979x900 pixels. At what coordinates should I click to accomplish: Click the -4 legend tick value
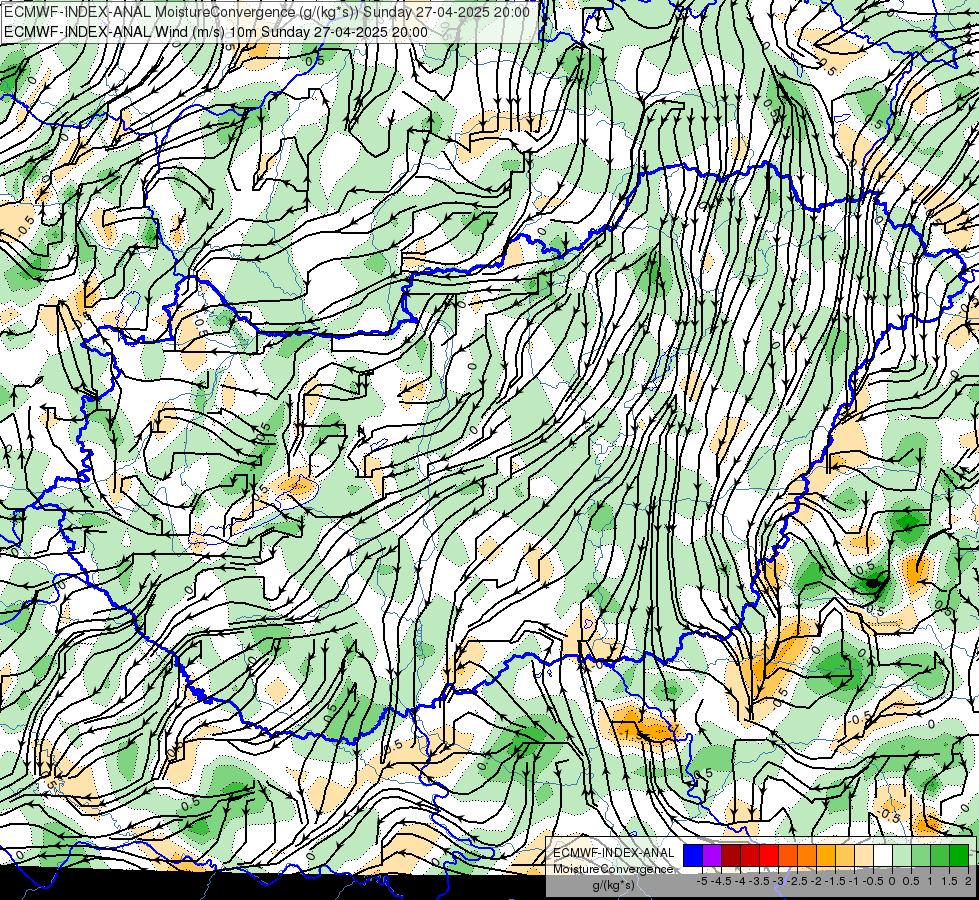tap(740, 881)
